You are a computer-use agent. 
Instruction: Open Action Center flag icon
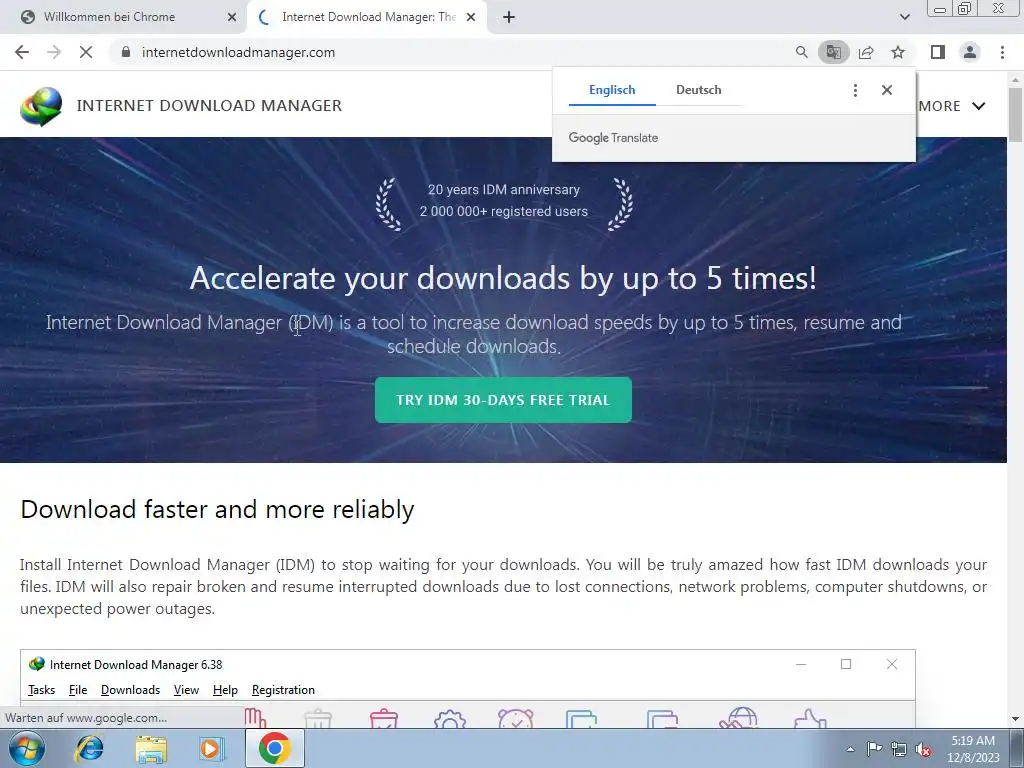[874, 749]
